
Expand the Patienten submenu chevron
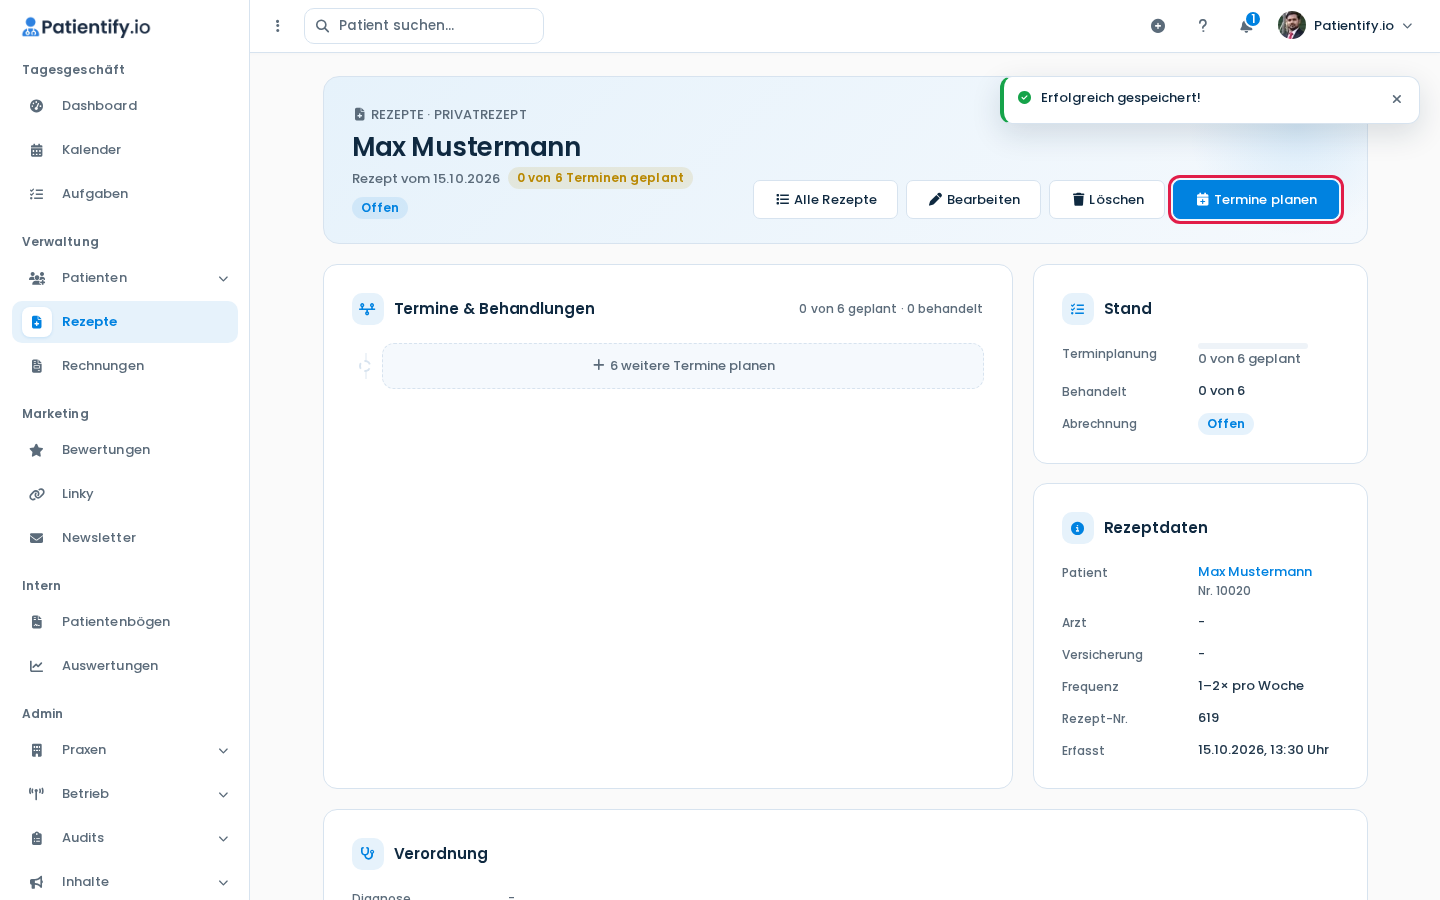[223, 279]
